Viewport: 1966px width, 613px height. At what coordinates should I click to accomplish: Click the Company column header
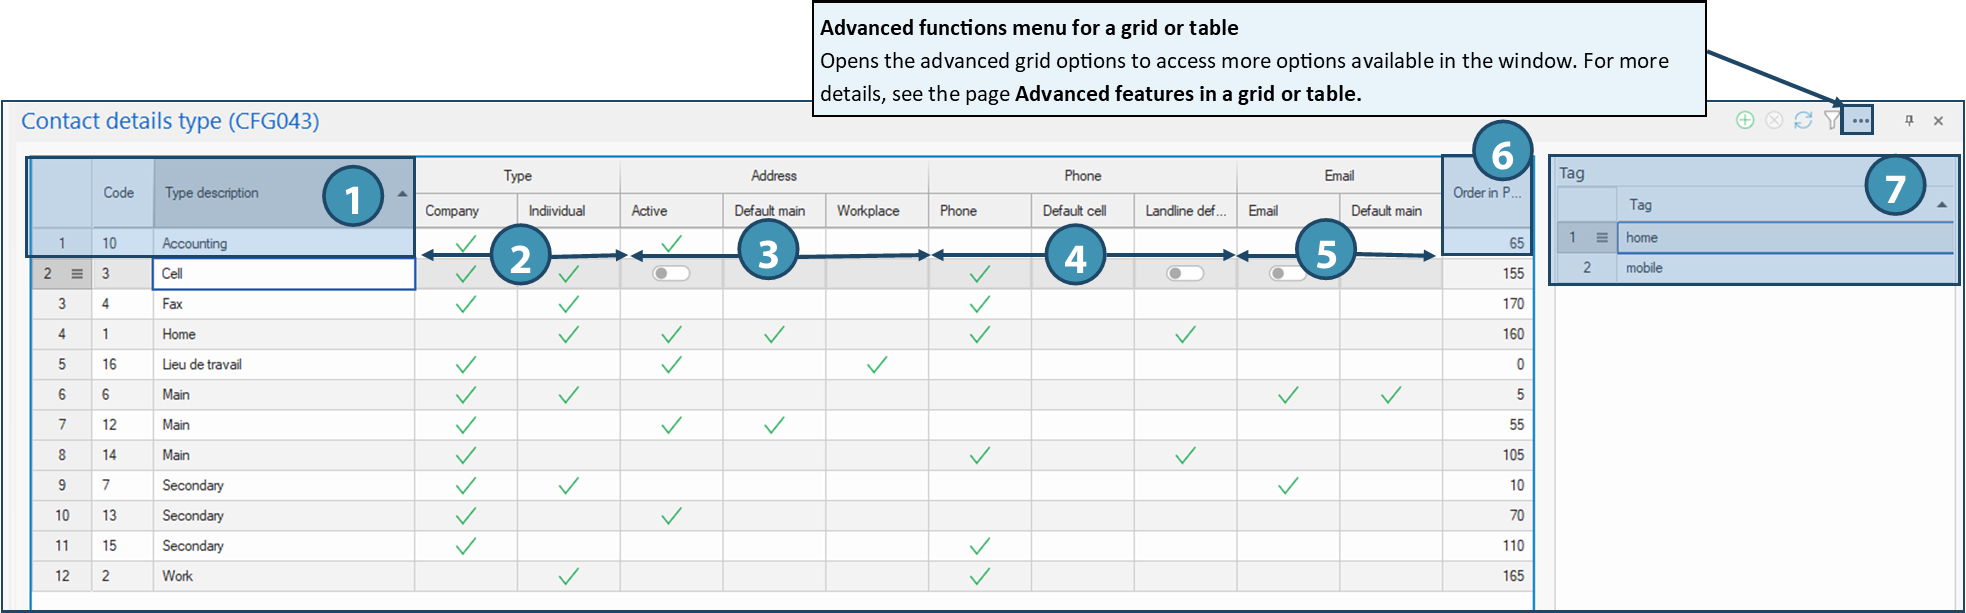[x=466, y=211]
